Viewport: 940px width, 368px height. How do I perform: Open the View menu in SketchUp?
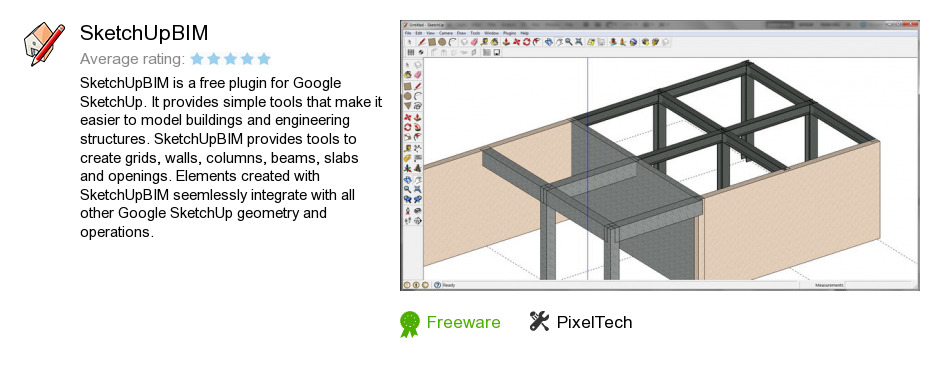point(430,33)
